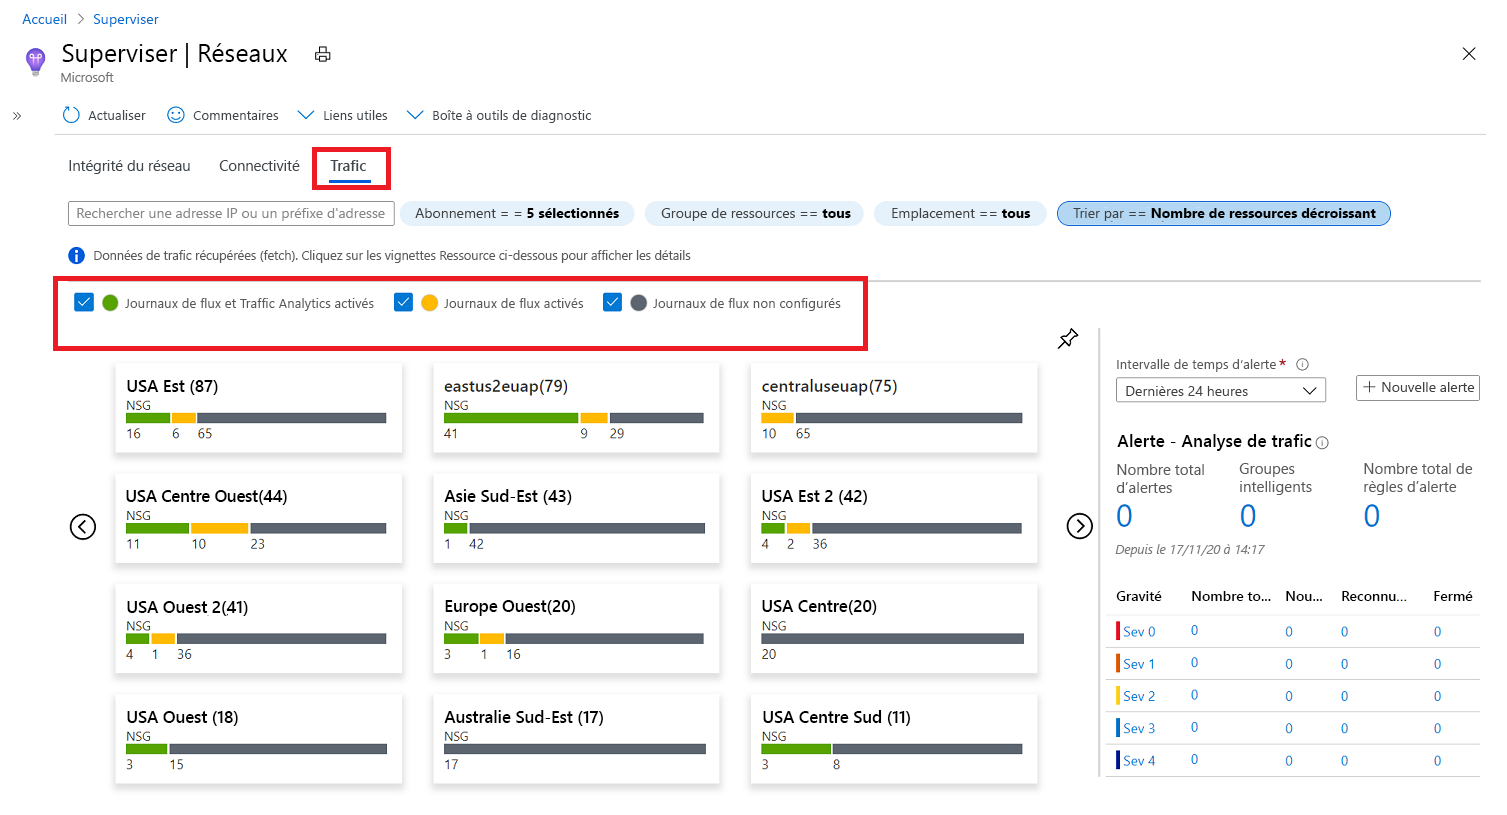The height and width of the screenshot is (815, 1507).
Task: Open the USA Centre(20) card
Action: click(x=894, y=628)
